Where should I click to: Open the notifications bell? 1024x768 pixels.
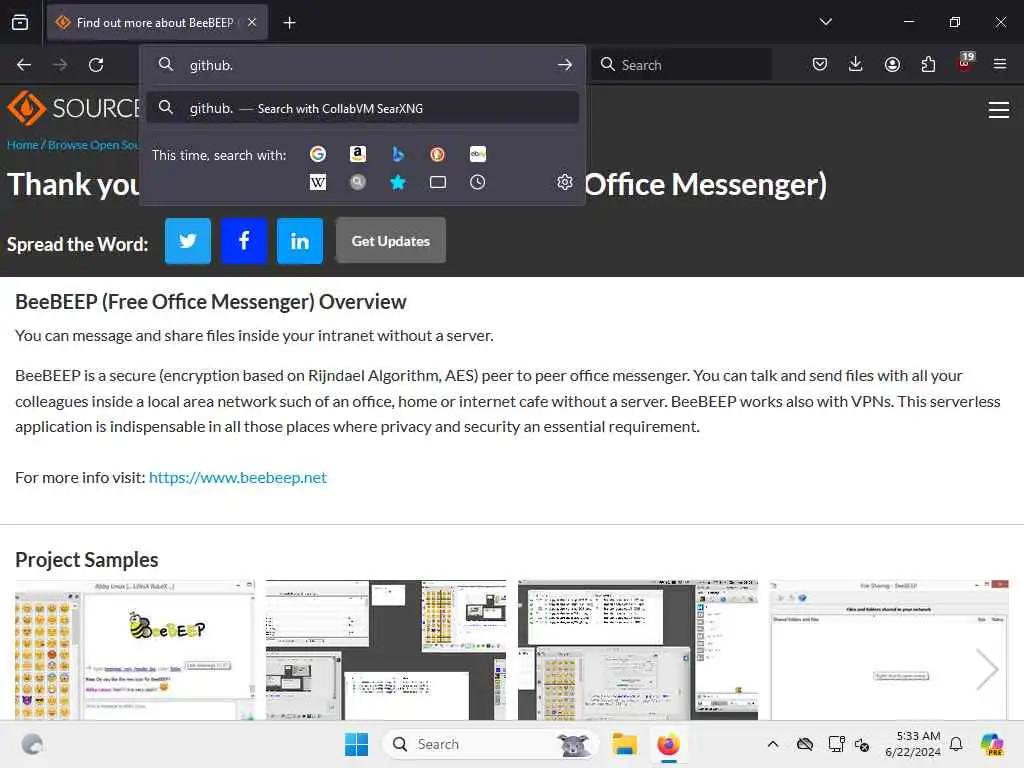point(956,744)
